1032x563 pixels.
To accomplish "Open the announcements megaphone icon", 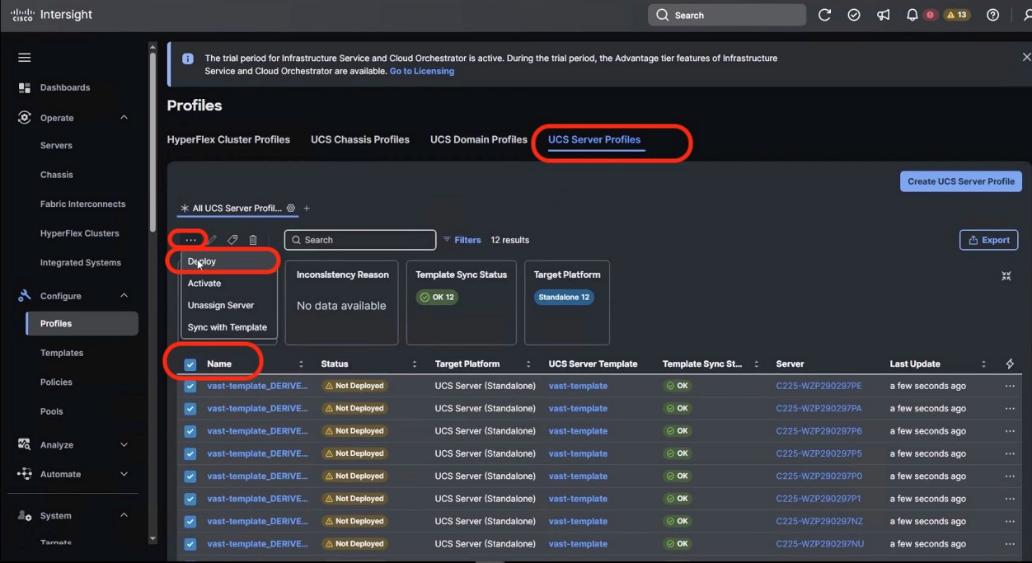I will pyautogui.click(x=883, y=14).
